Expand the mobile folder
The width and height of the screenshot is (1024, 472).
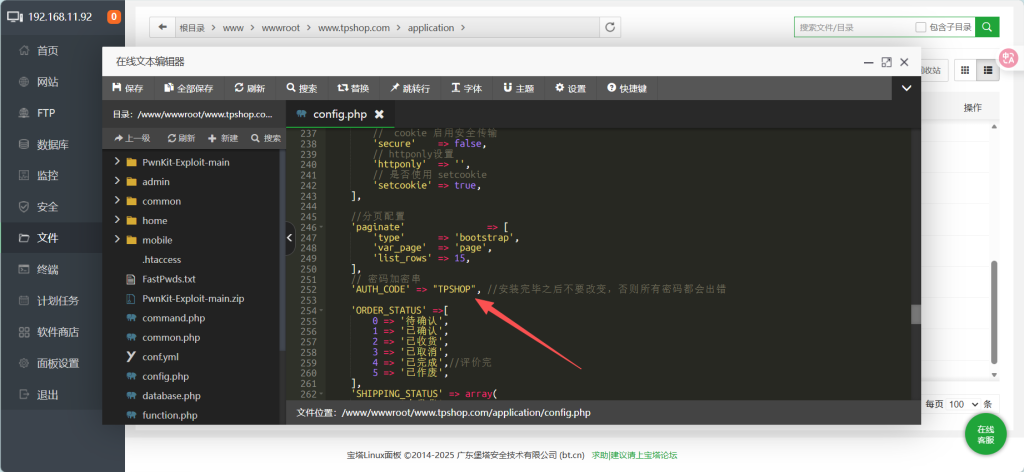[118, 240]
